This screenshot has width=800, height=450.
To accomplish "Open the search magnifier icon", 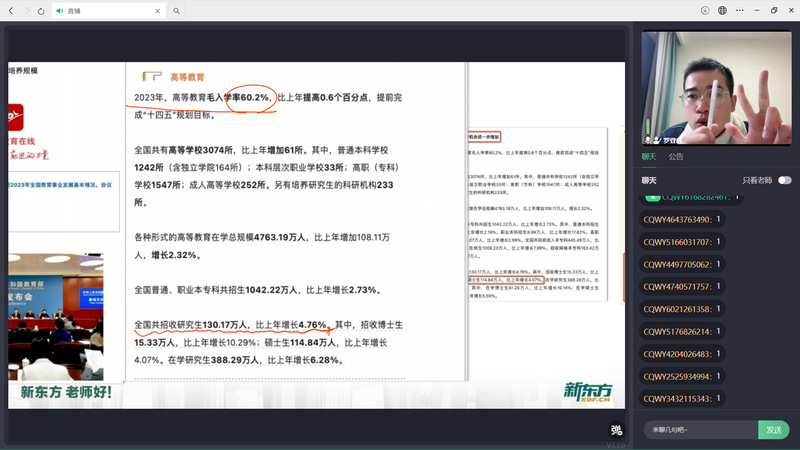I will [x=176, y=10].
